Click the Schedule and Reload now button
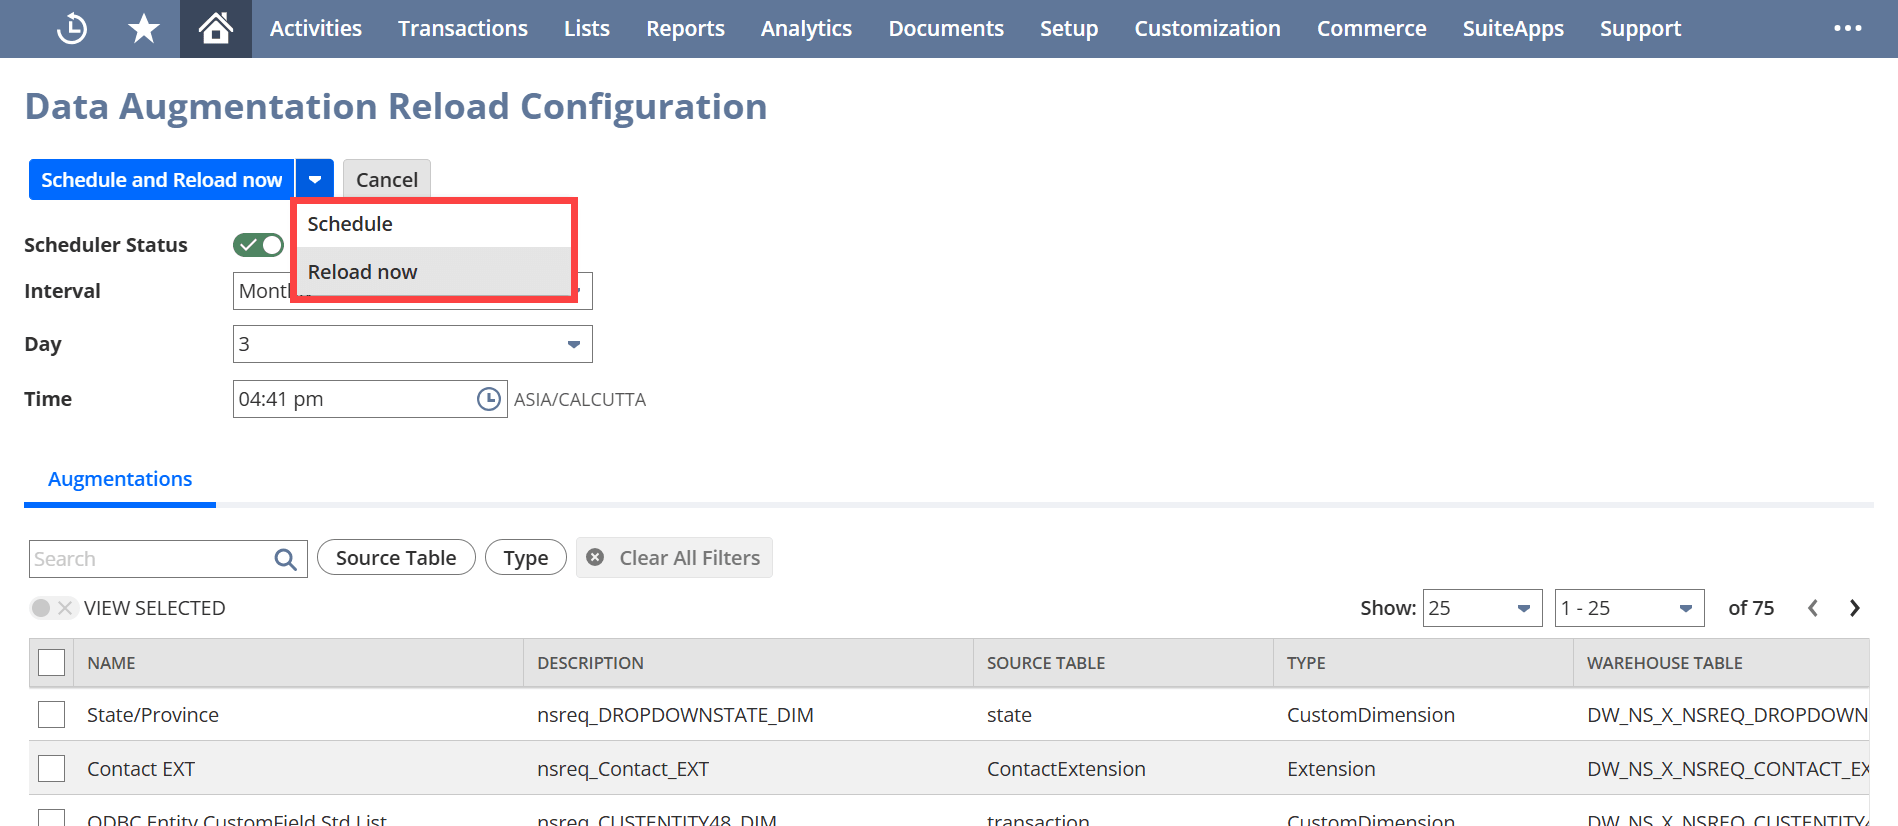 tap(162, 180)
